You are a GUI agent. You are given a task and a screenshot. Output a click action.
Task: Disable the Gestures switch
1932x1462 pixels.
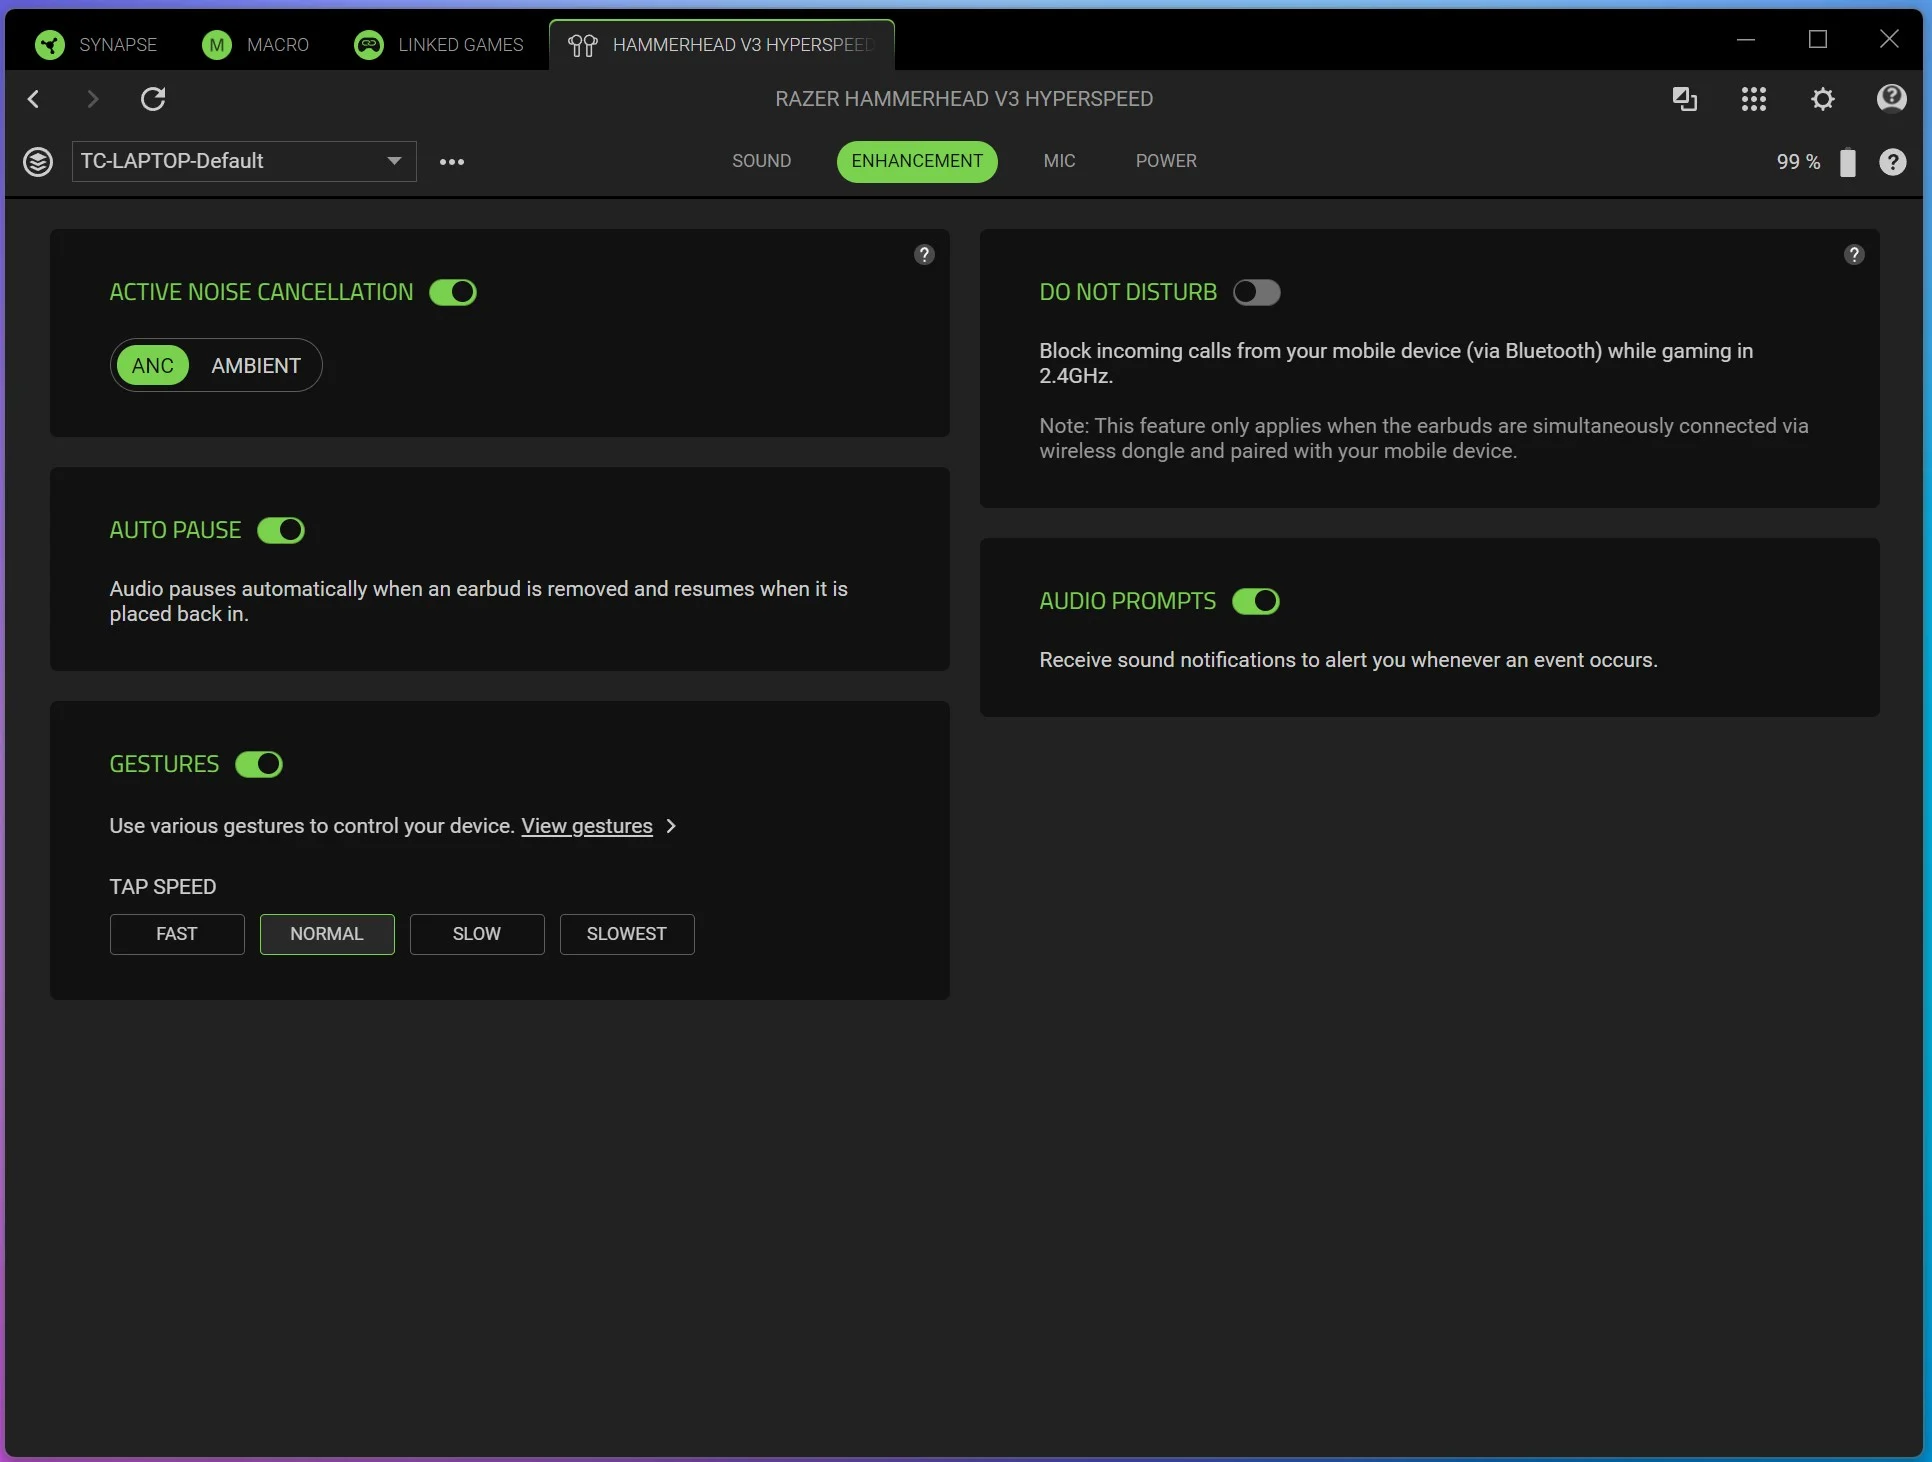tap(259, 764)
